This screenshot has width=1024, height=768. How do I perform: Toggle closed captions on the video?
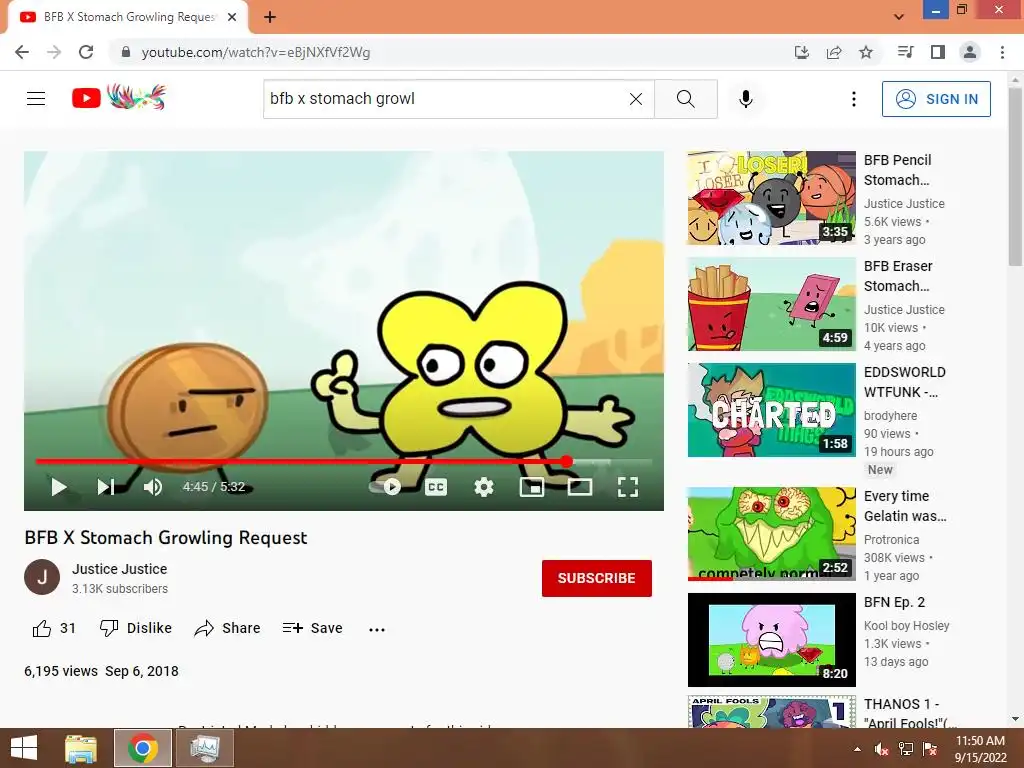tap(436, 487)
